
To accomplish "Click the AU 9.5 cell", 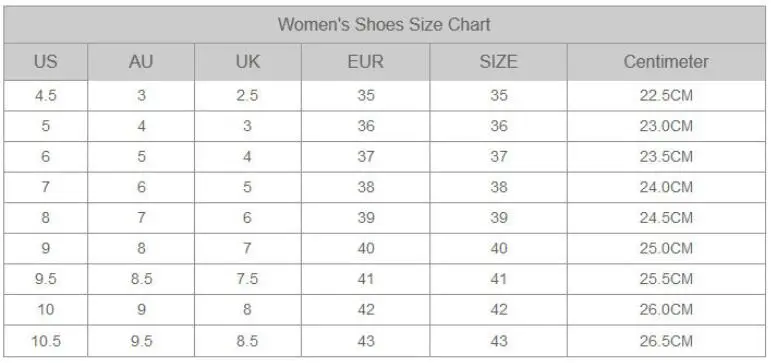I will click(x=141, y=341).
